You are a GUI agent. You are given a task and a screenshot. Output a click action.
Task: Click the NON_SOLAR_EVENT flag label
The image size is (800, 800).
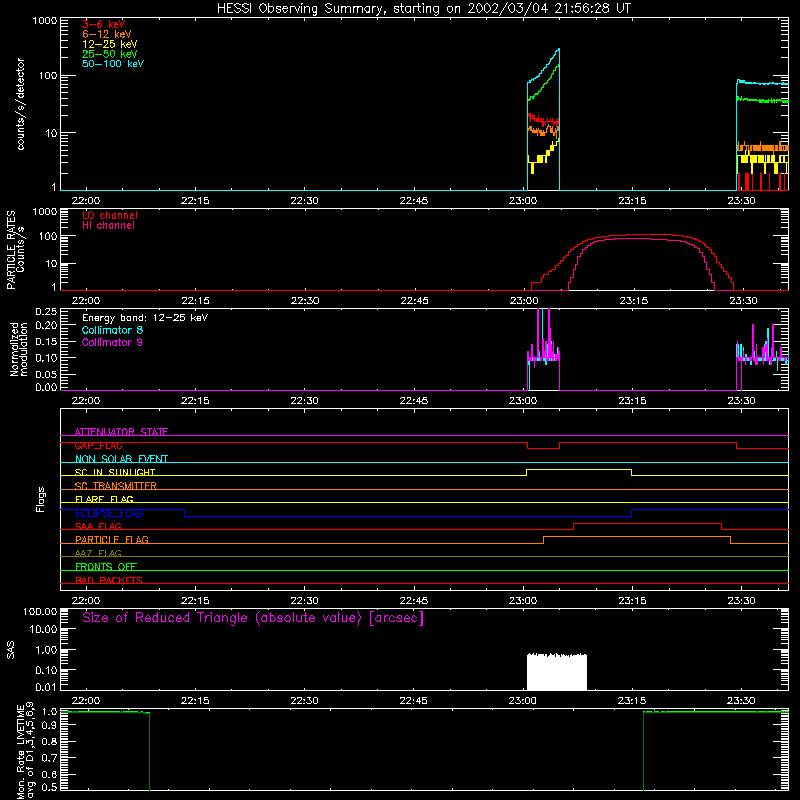(121, 459)
